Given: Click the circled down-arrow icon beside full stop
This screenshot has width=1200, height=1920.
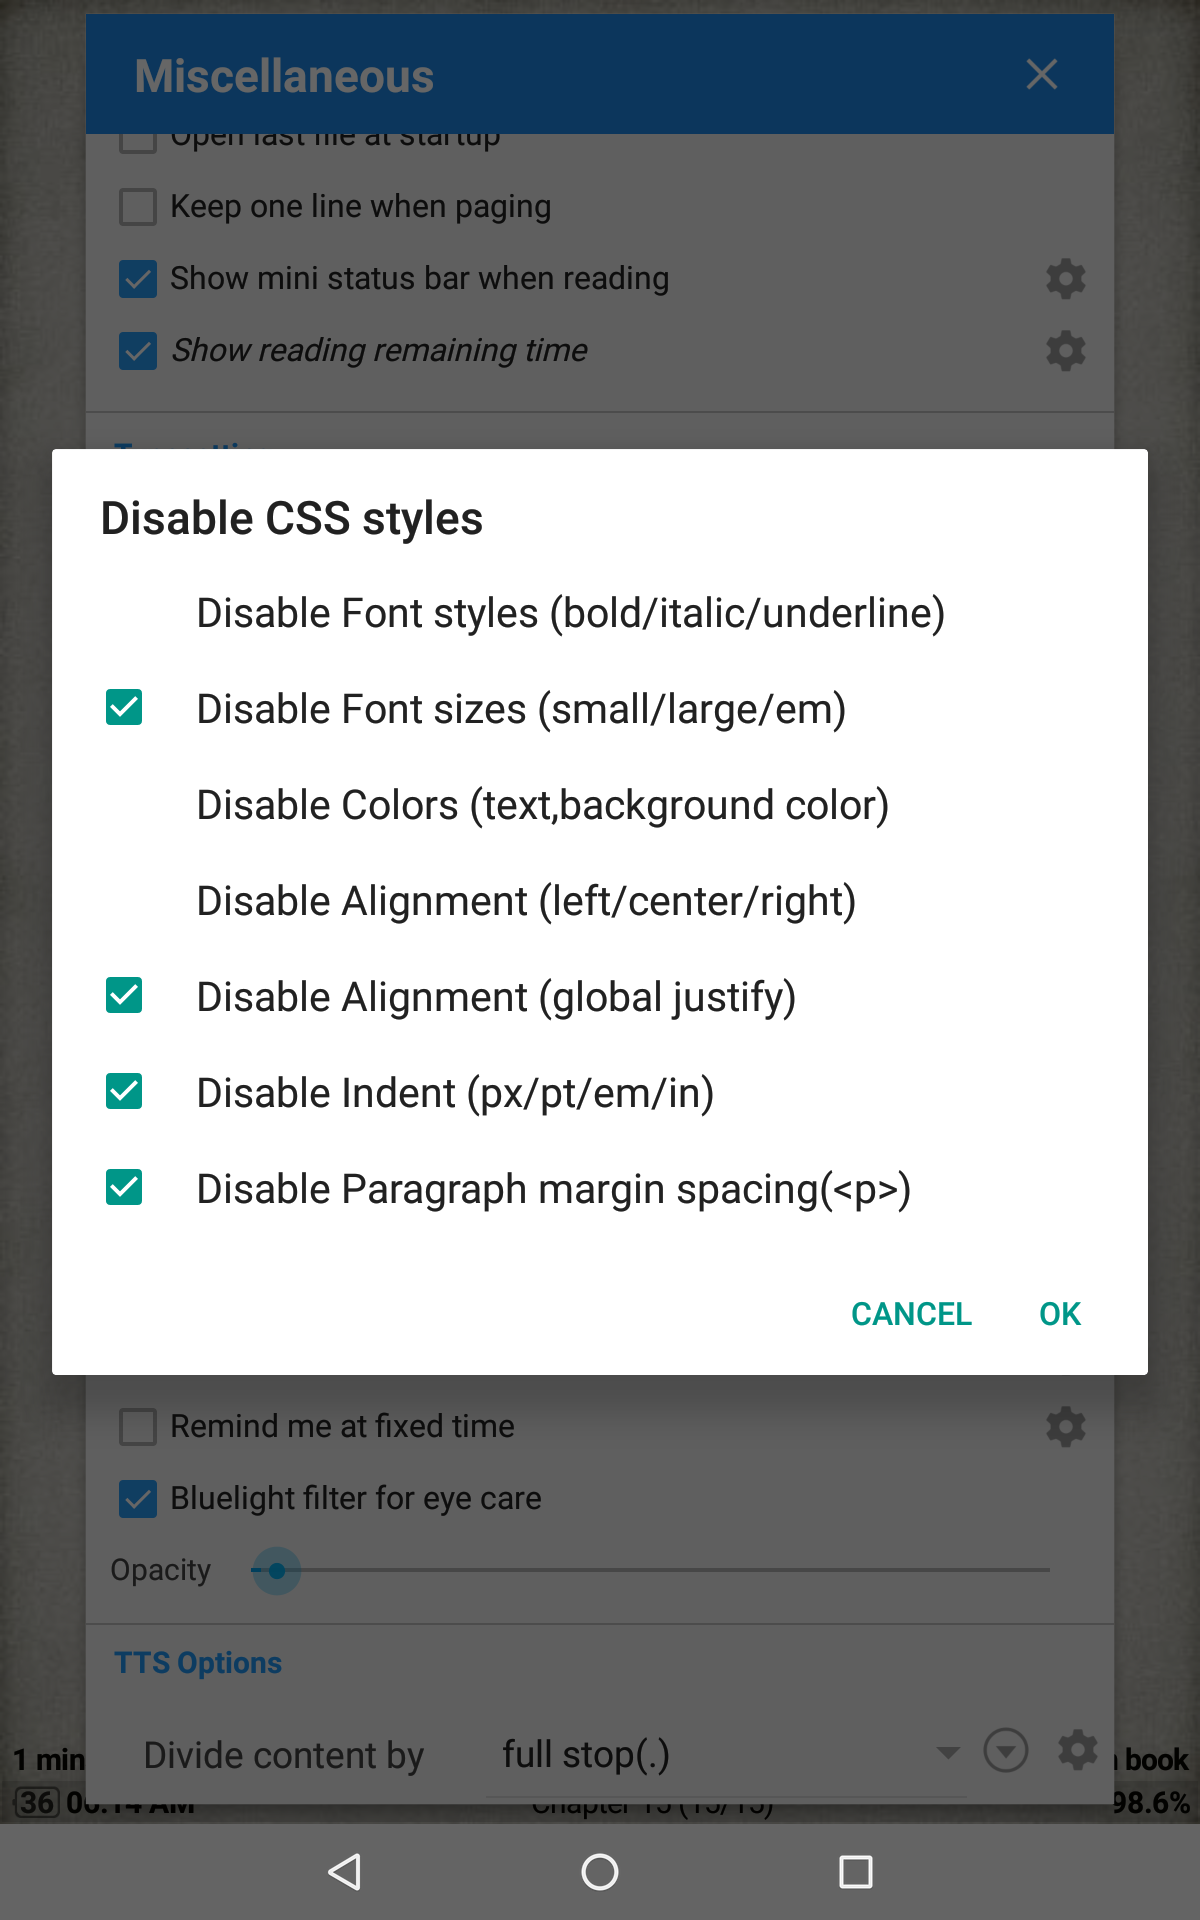Looking at the screenshot, I should tap(1005, 1751).
